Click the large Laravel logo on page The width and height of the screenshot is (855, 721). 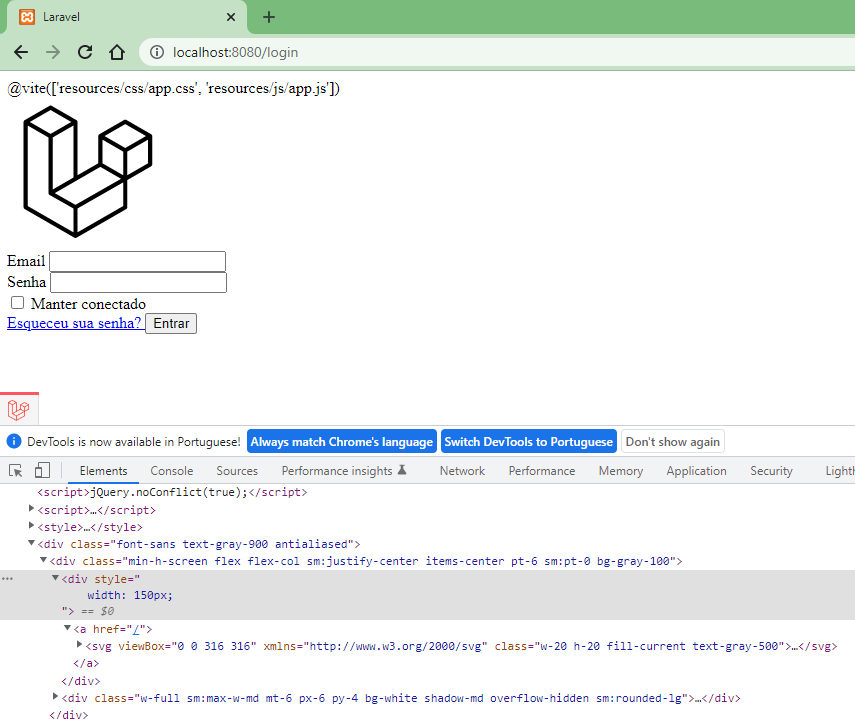coord(88,172)
